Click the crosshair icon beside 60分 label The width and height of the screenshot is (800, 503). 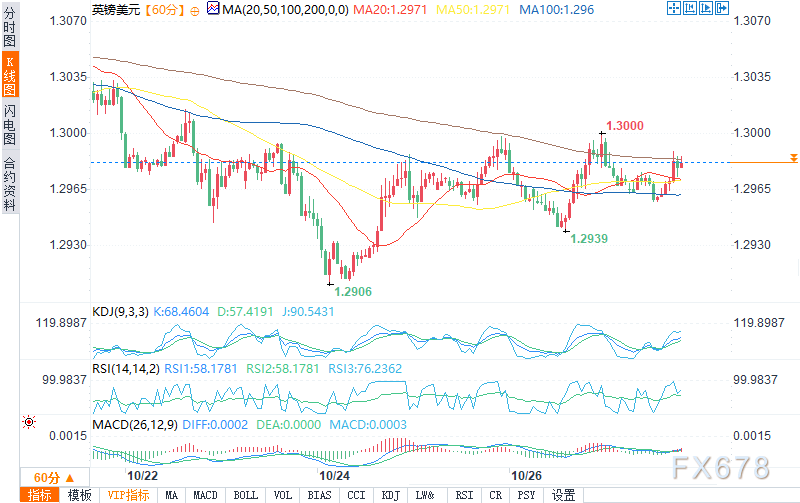point(194,9)
